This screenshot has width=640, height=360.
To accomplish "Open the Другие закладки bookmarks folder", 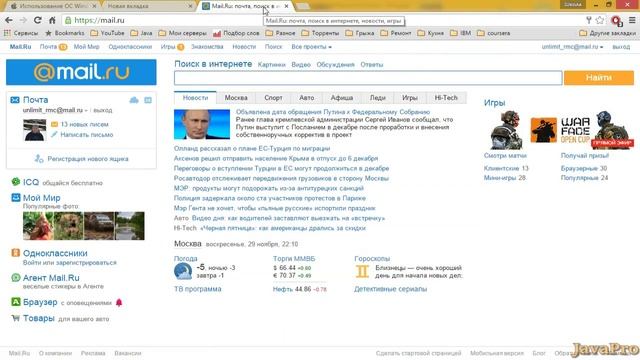I will [607, 33].
